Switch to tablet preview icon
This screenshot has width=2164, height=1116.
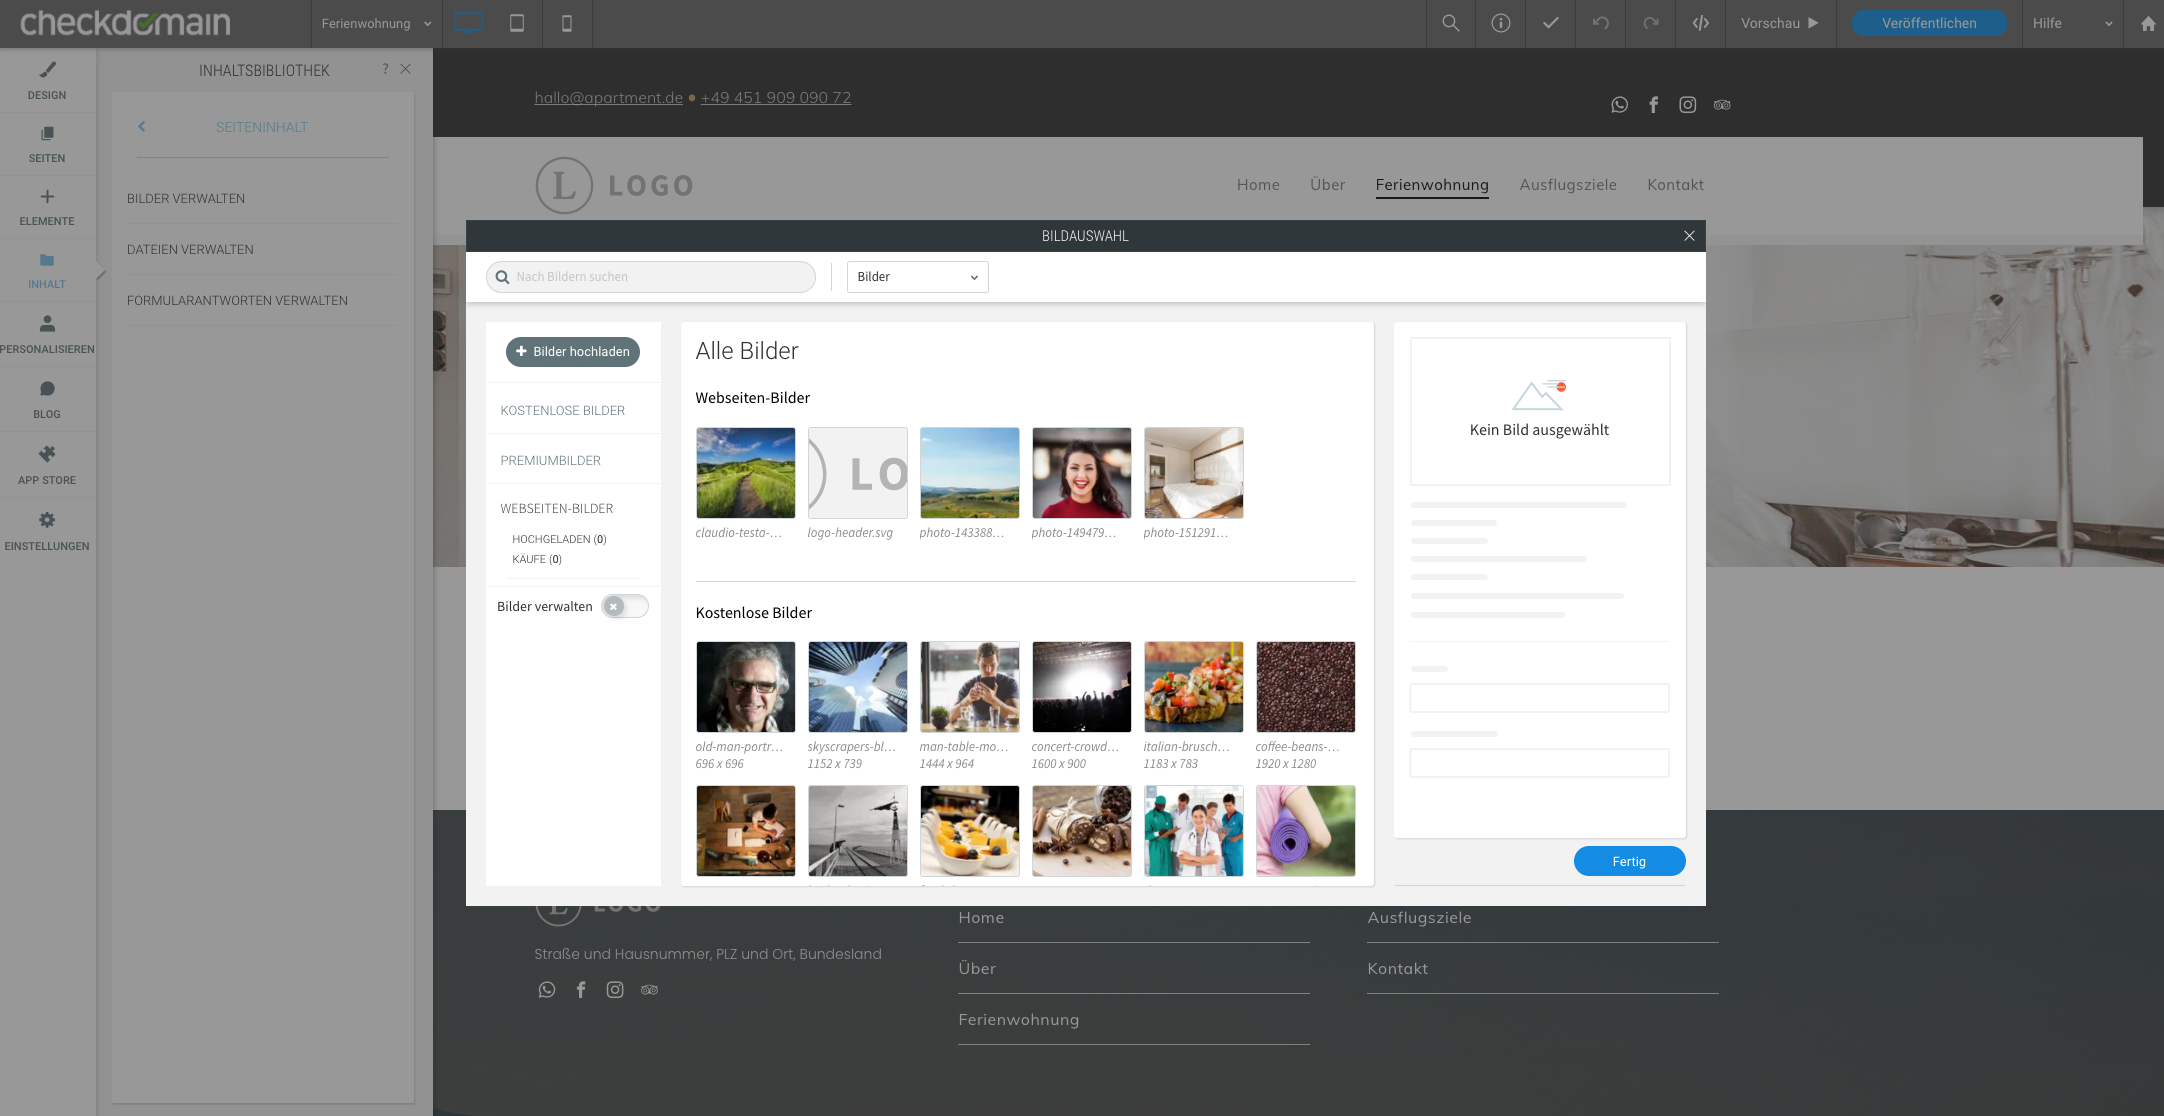517,23
